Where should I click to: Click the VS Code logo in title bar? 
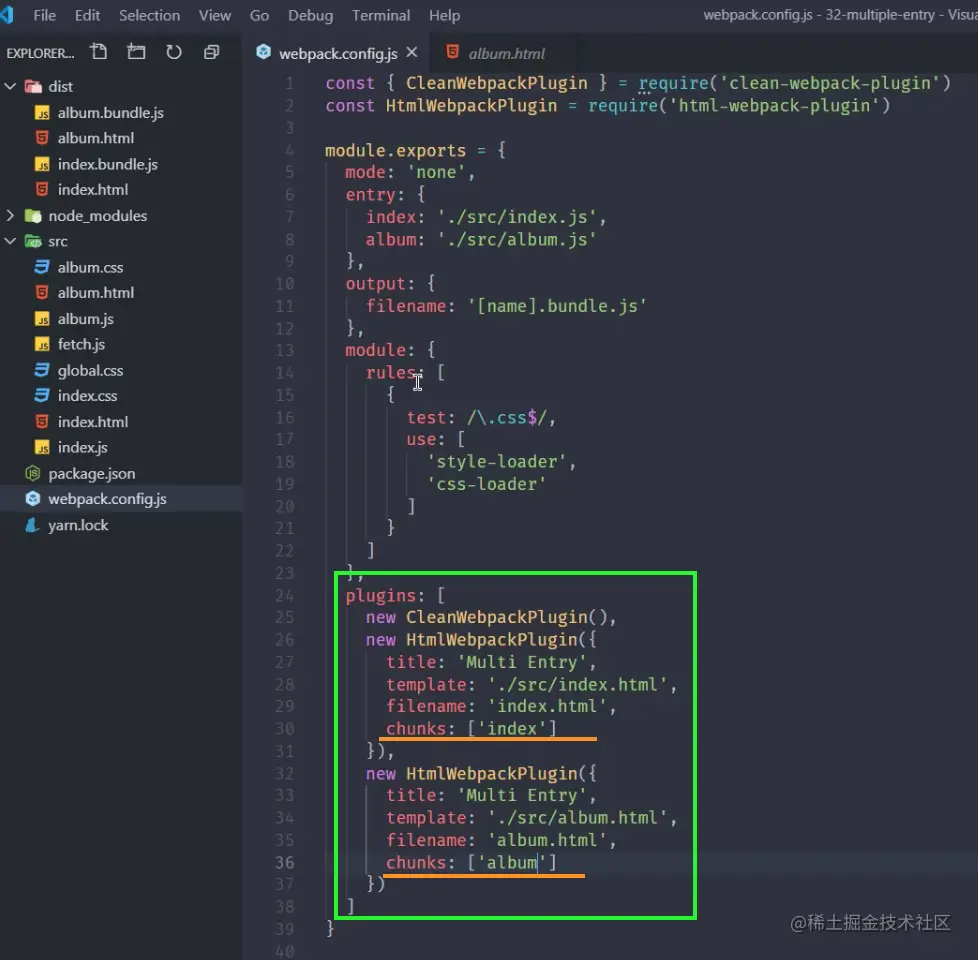[x=6, y=15]
